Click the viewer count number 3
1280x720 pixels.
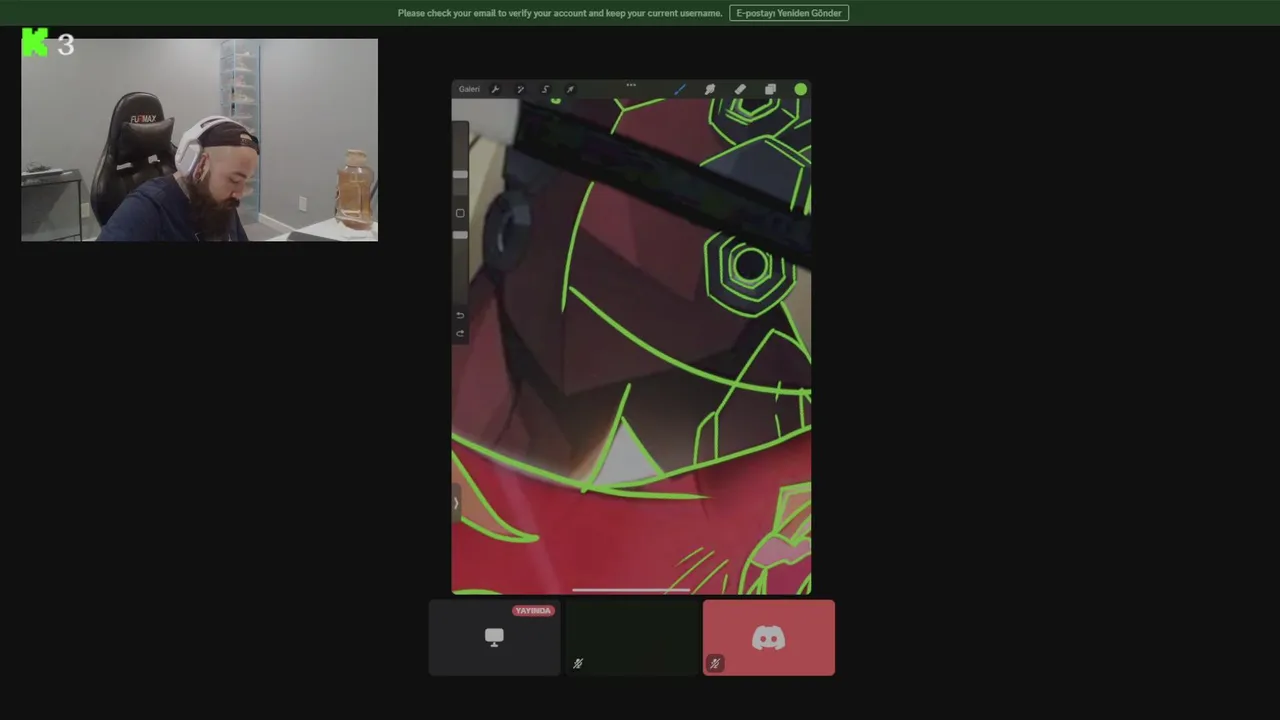[x=66, y=45]
